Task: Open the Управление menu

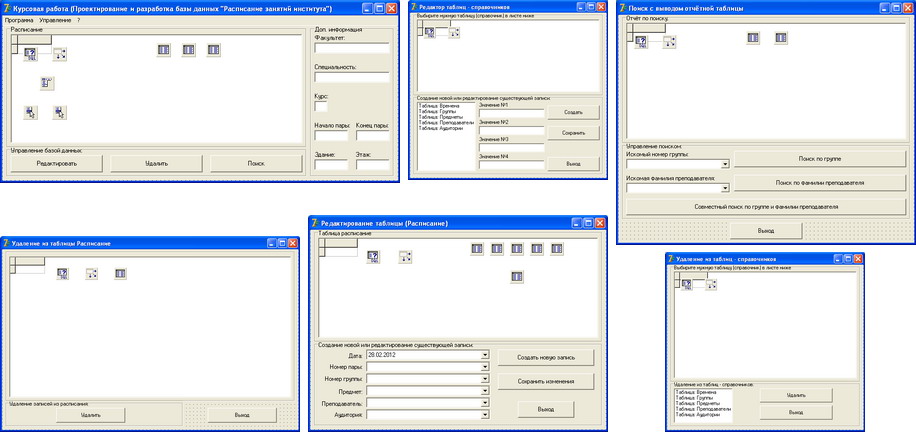Action: pyautogui.click(x=55, y=20)
